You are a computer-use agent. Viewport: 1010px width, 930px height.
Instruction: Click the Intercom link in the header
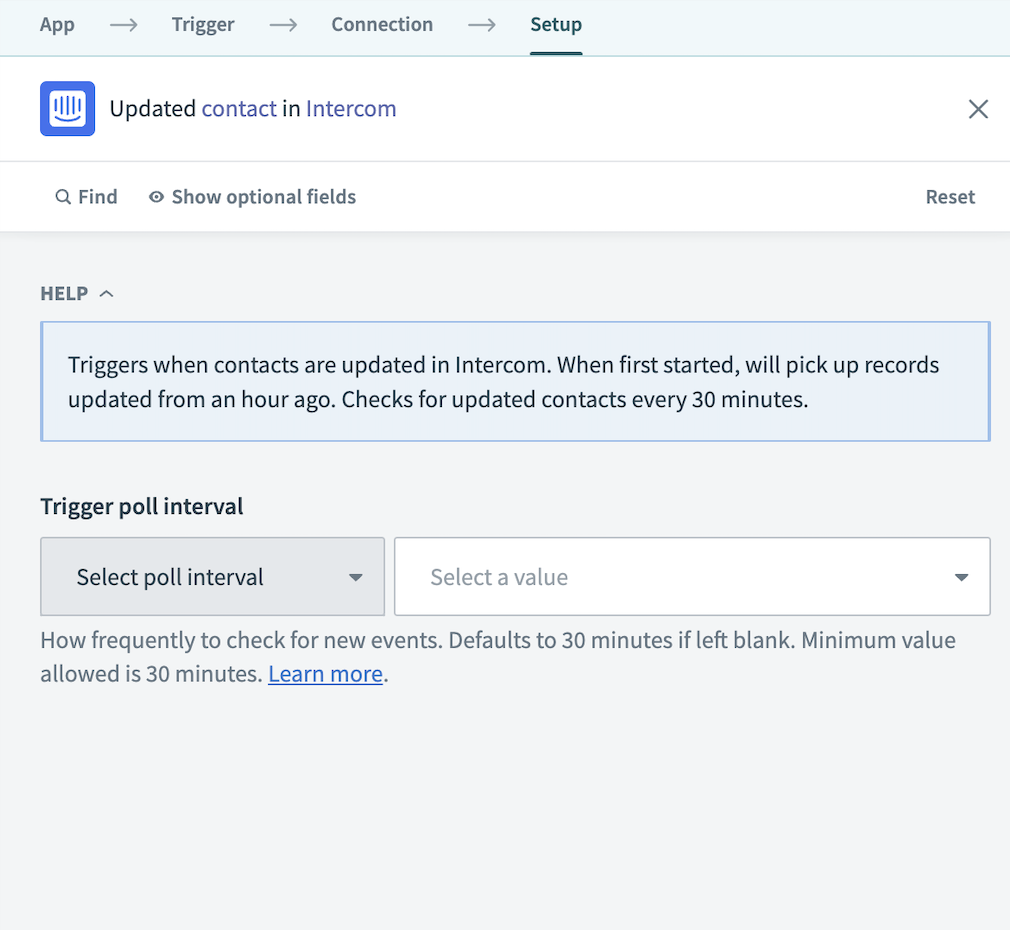coord(350,108)
